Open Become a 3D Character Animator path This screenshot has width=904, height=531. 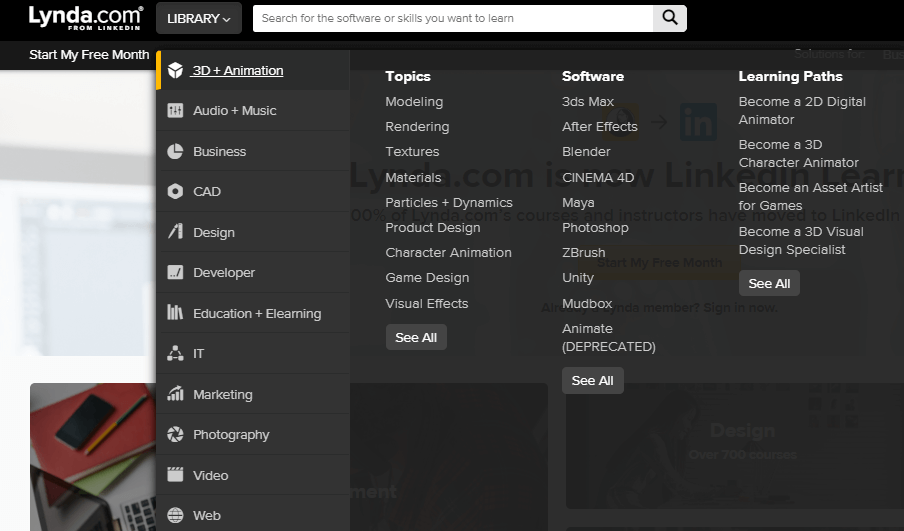(x=798, y=153)
